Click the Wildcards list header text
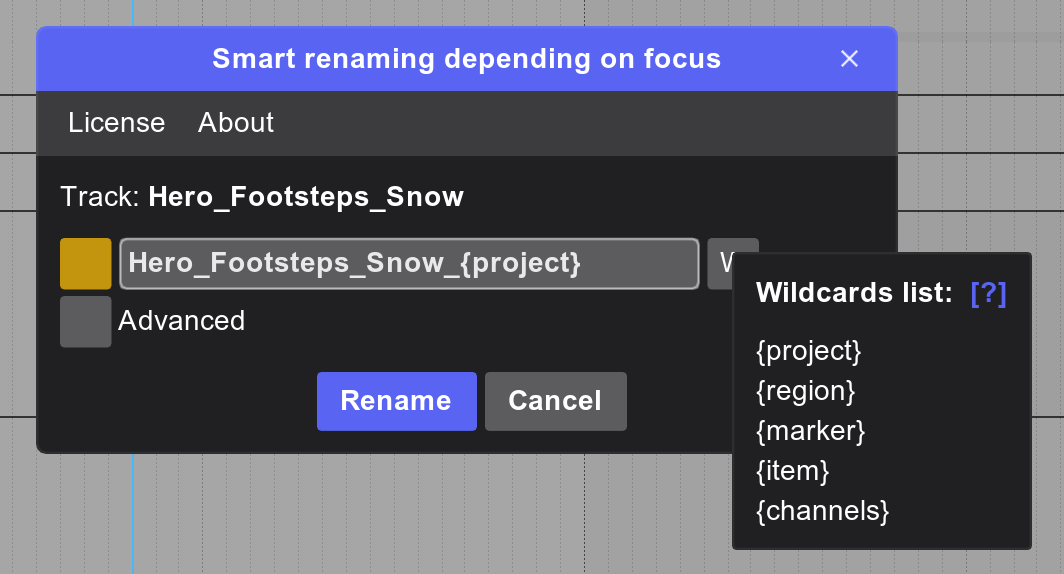Screen dimensions: 1064x574 853,293
